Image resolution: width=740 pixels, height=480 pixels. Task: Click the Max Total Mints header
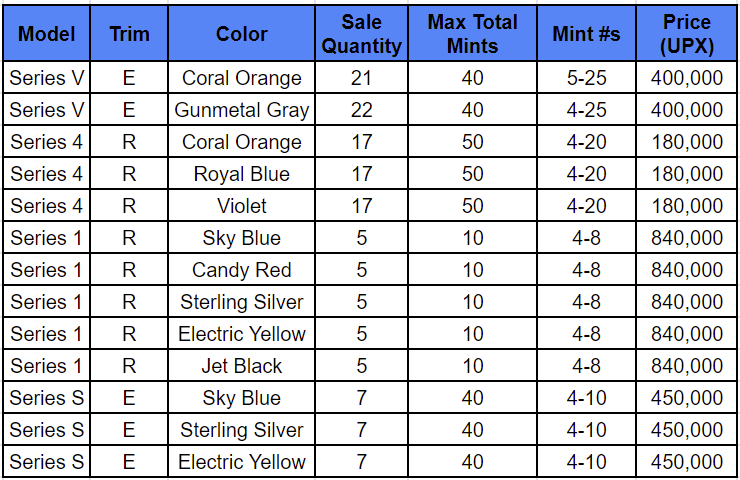click(472, 34)
